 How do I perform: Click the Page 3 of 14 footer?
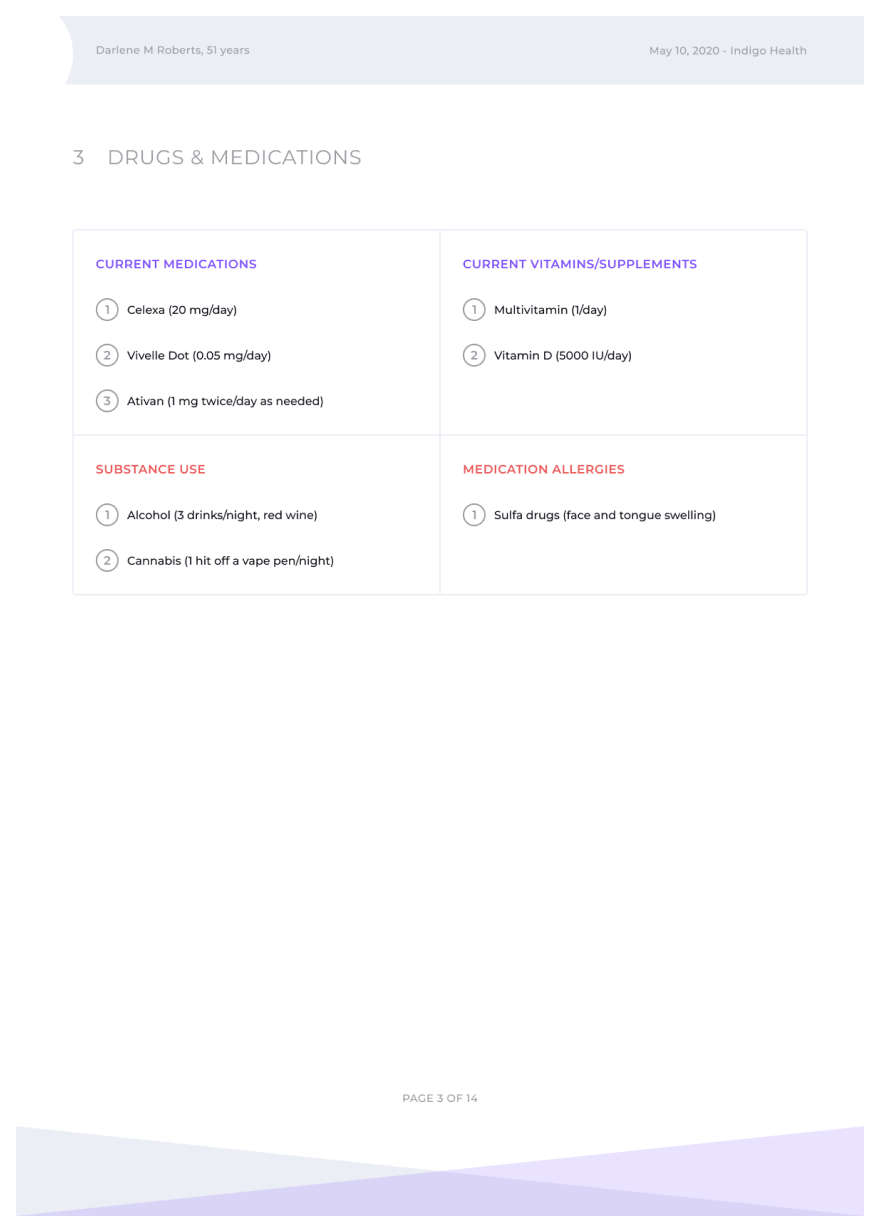[440, 1099]
